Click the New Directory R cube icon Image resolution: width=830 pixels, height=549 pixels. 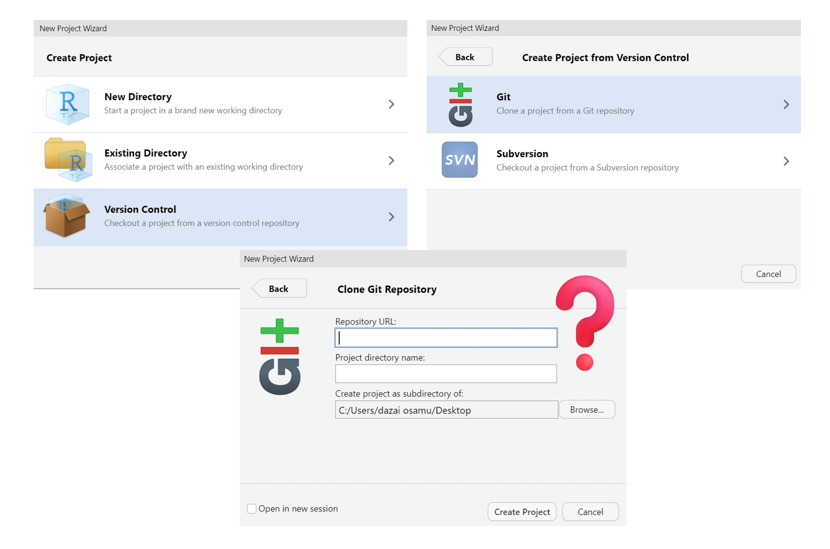[x=67, y=104]
